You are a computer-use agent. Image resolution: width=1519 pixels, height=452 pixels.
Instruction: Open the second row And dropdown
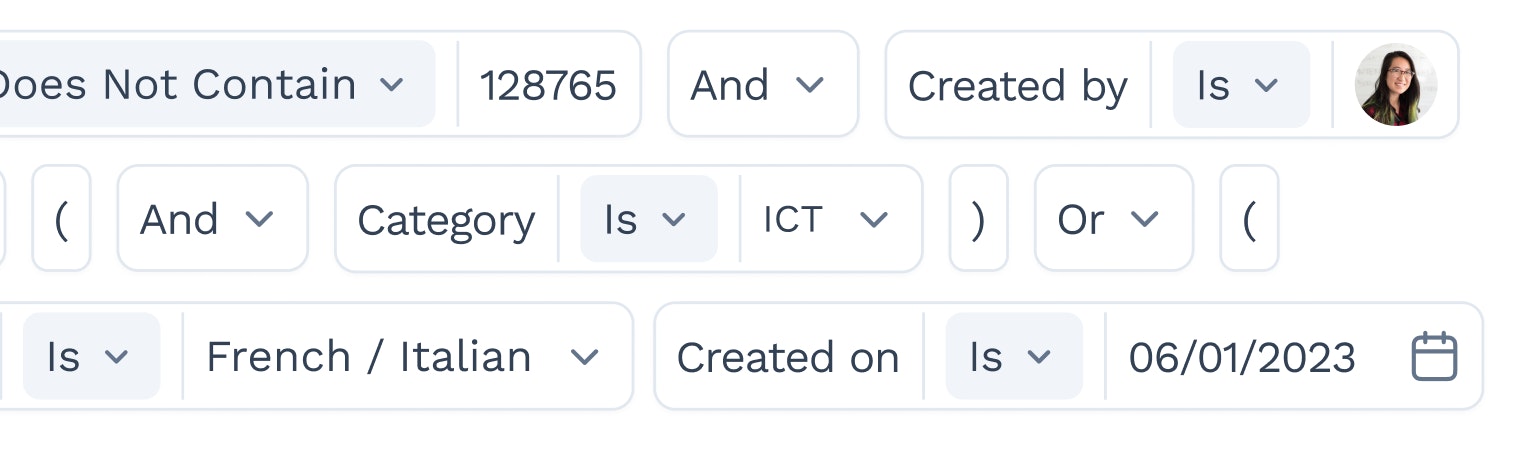212,219
